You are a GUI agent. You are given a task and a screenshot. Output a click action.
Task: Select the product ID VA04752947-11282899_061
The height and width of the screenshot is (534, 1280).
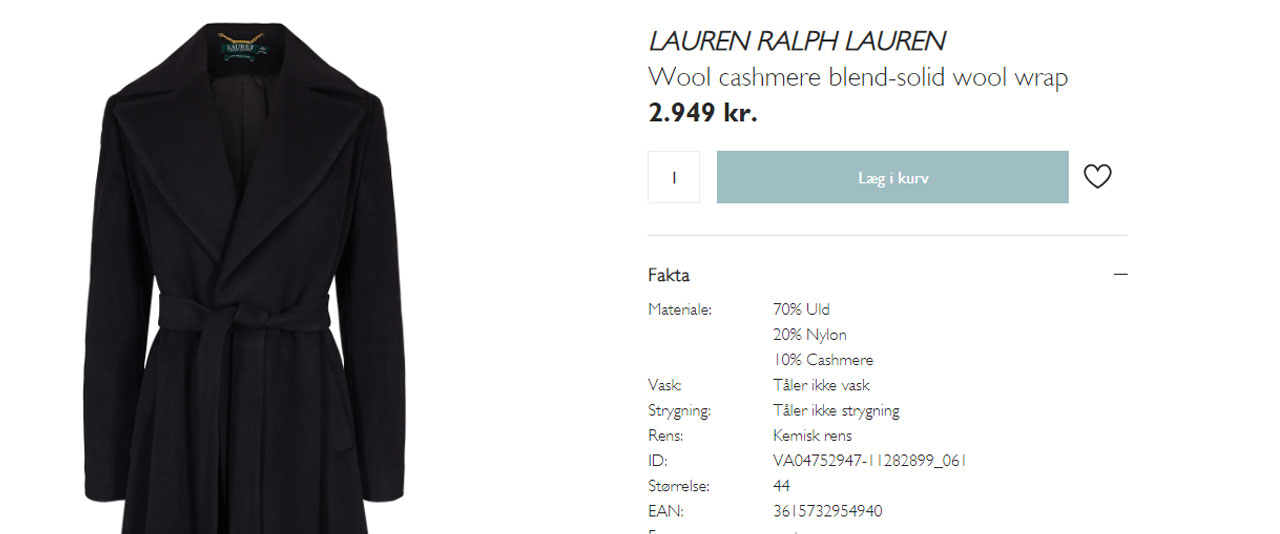point(870,461)
